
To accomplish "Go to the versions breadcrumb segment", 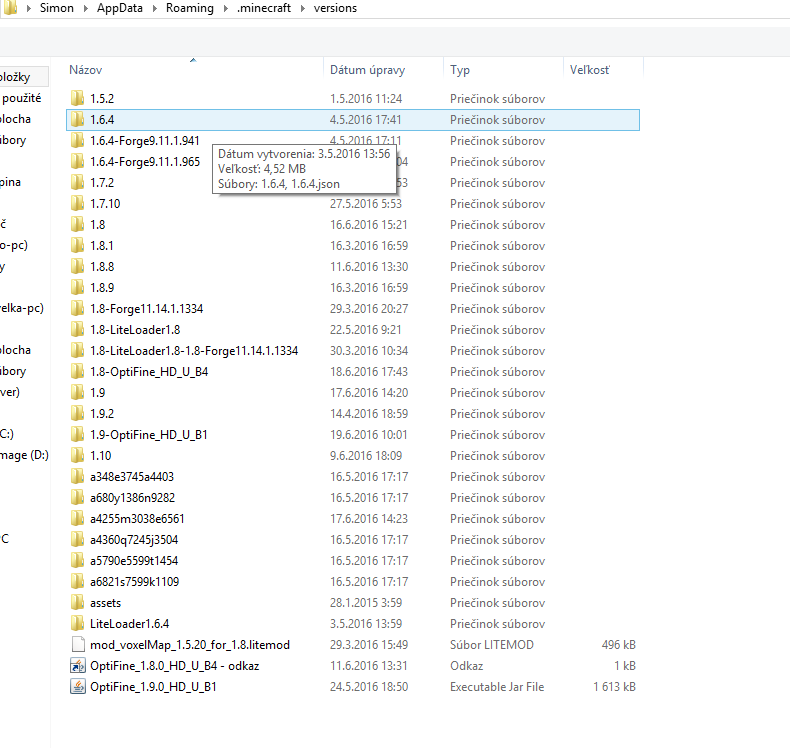I will point(333,9).
